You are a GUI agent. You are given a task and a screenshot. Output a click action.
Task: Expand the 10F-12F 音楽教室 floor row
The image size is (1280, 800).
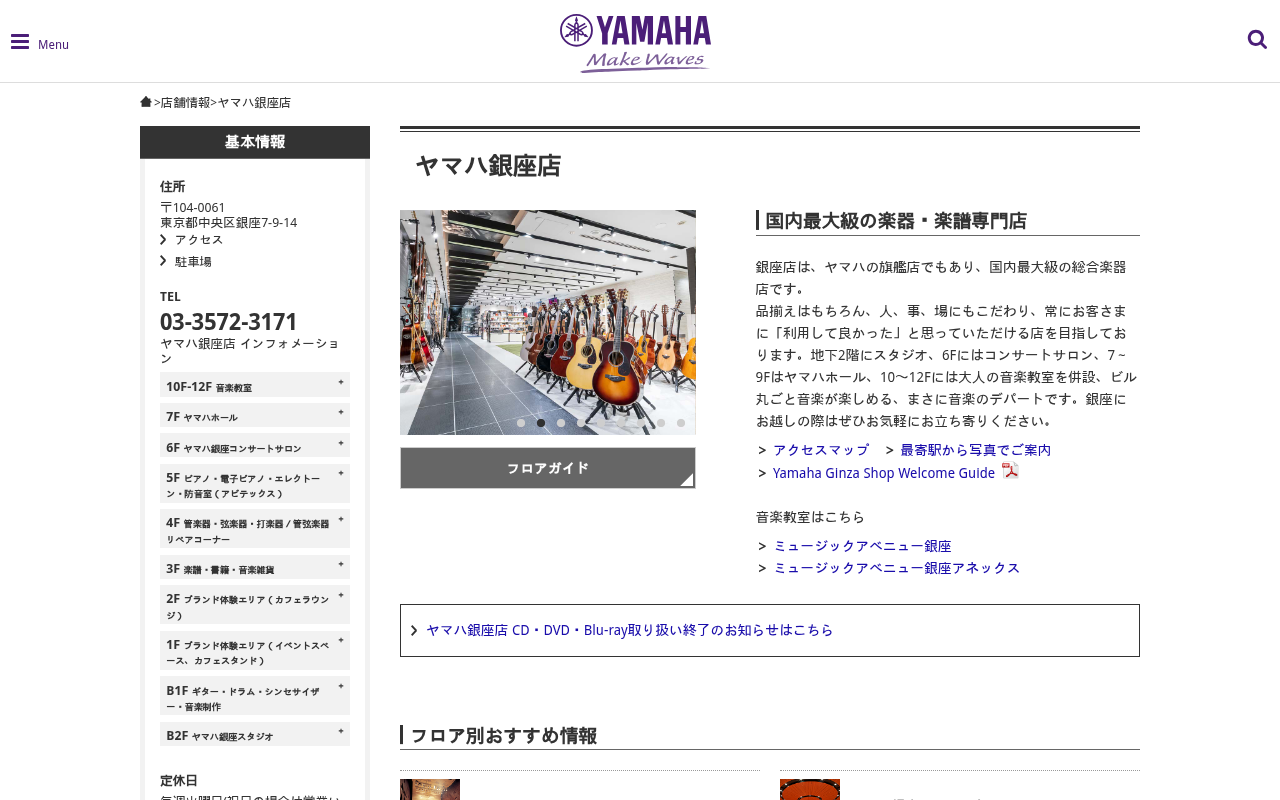(x=255, y=385)
